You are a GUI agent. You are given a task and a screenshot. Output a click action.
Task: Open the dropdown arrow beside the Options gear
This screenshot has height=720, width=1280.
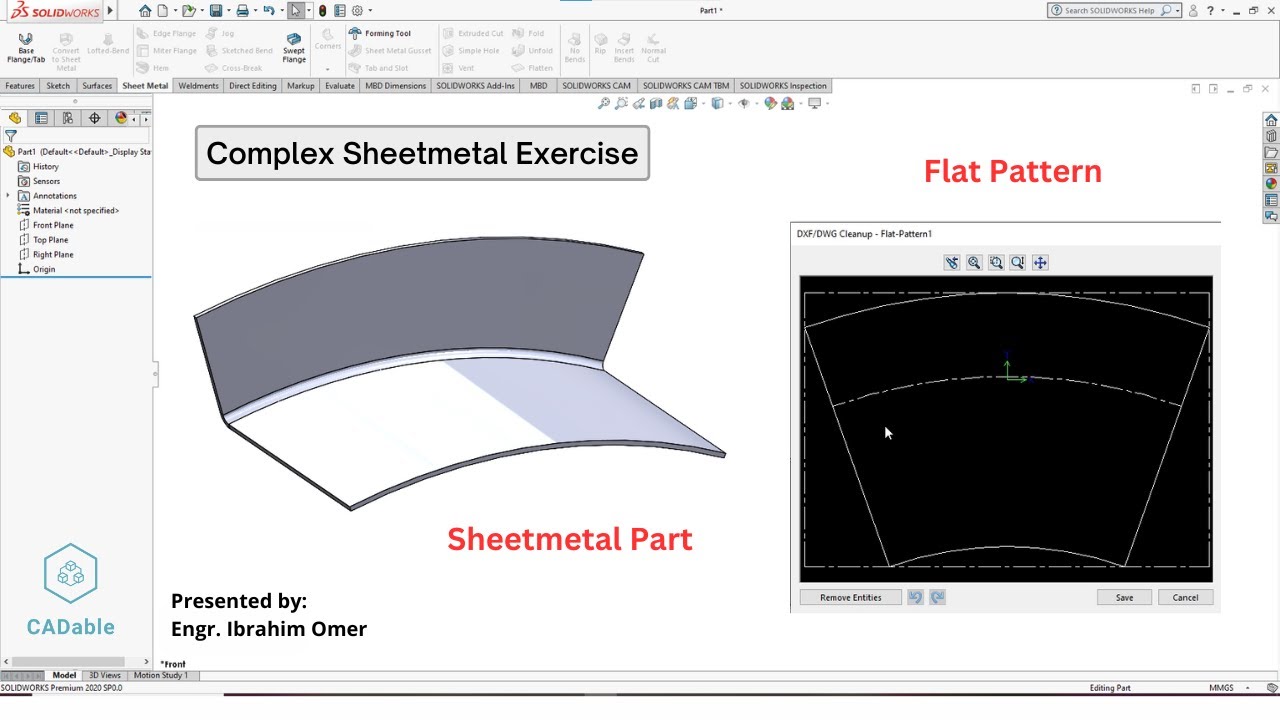[x=370, y=11]
